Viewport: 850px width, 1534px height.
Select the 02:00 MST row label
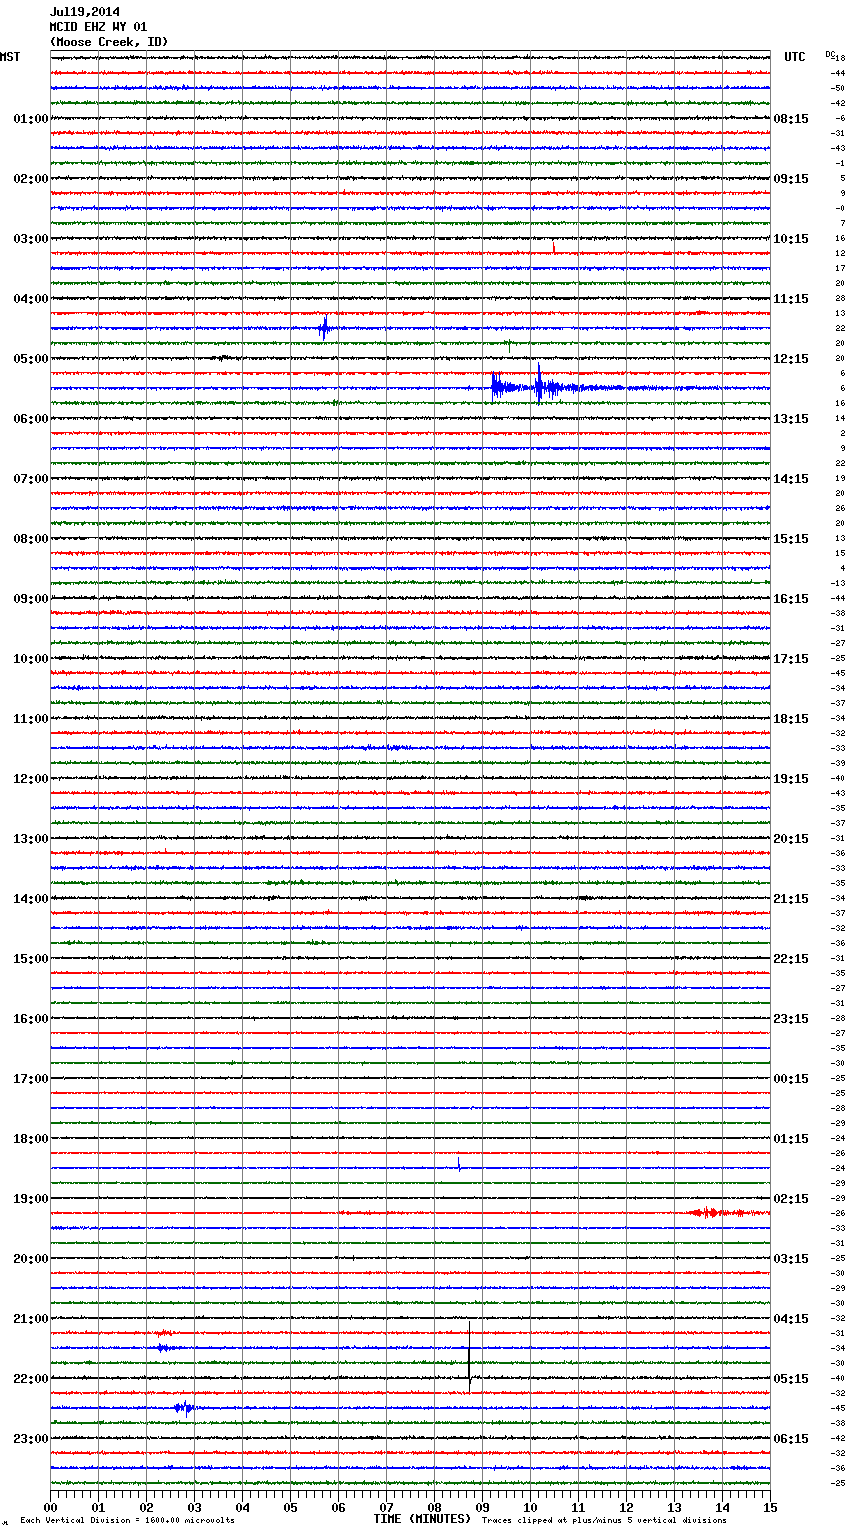[31, 179]
